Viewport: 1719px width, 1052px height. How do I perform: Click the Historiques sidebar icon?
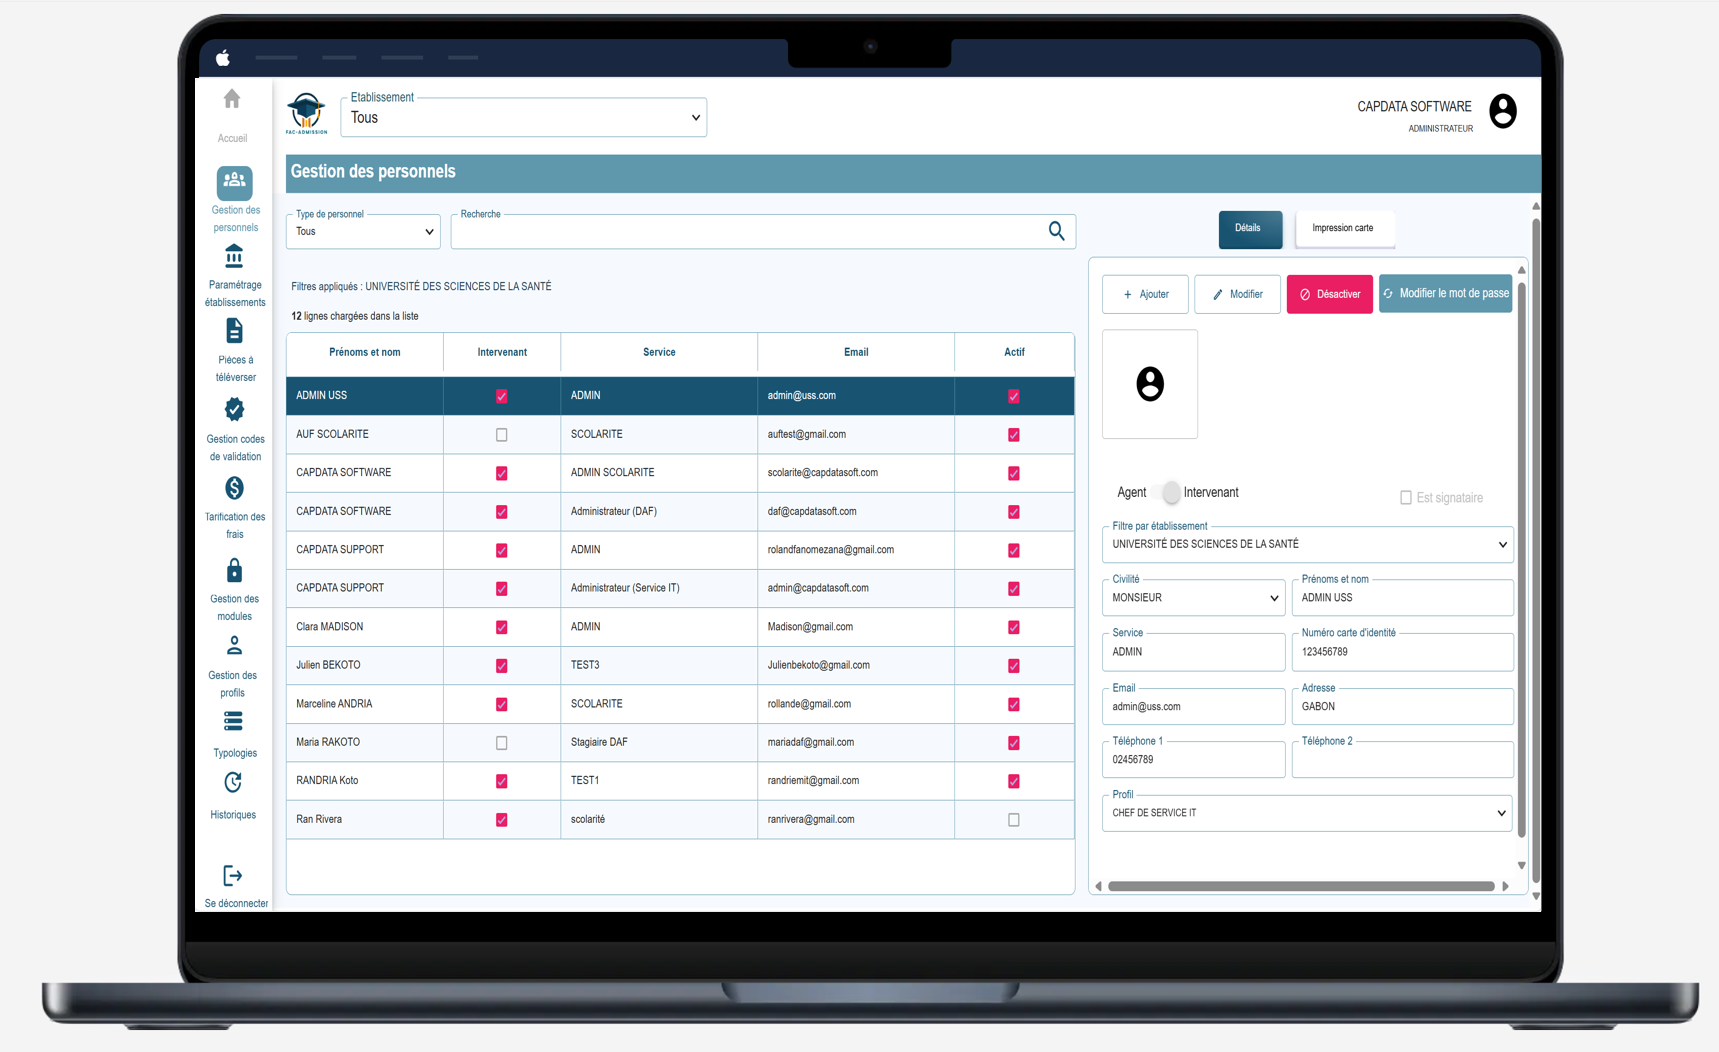pos(233,783)
